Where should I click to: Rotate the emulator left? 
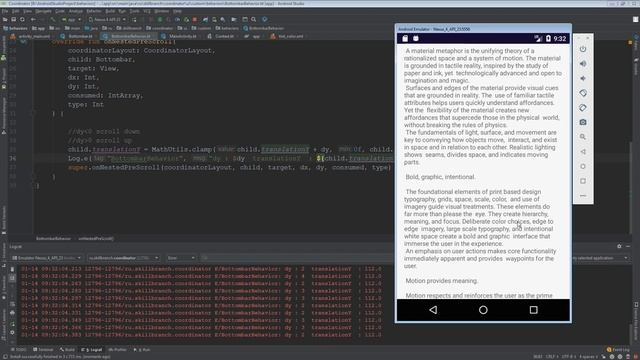pyautogui.click(x=583, y=93)
